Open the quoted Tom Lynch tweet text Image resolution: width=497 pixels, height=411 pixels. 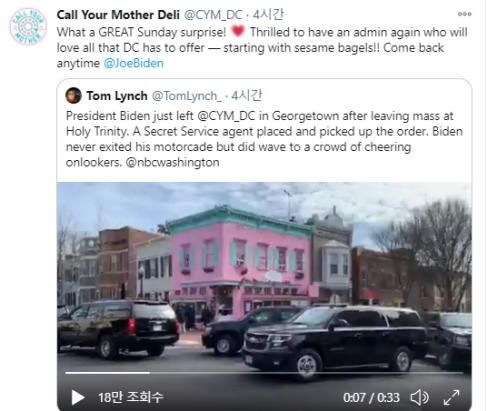pyautogui.click(x=264, y=139)
